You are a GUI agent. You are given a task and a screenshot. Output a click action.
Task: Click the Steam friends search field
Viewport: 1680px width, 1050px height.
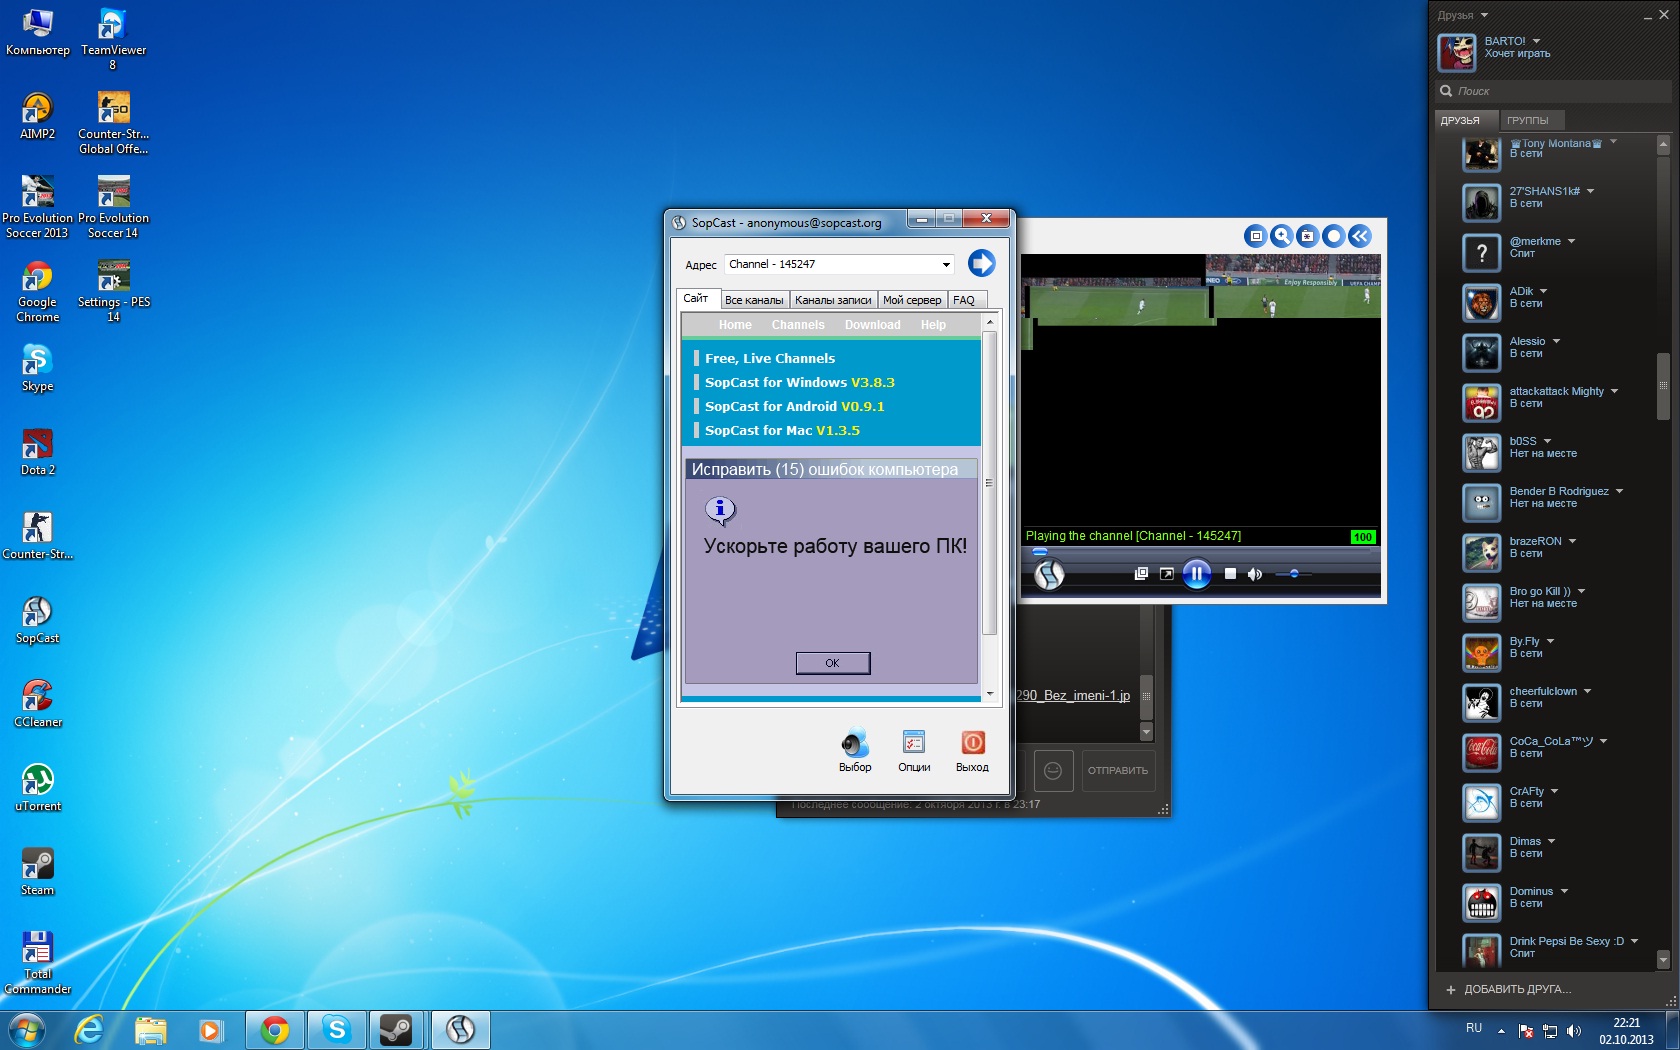click(1553, 91)
